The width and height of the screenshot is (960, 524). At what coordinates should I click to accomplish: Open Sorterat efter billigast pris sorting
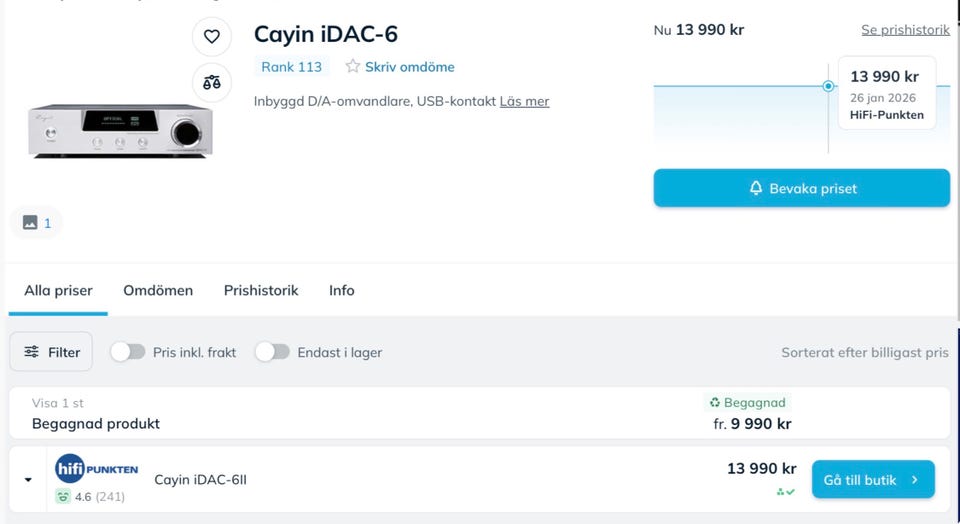pyautogui.click(x=864, y=353)
